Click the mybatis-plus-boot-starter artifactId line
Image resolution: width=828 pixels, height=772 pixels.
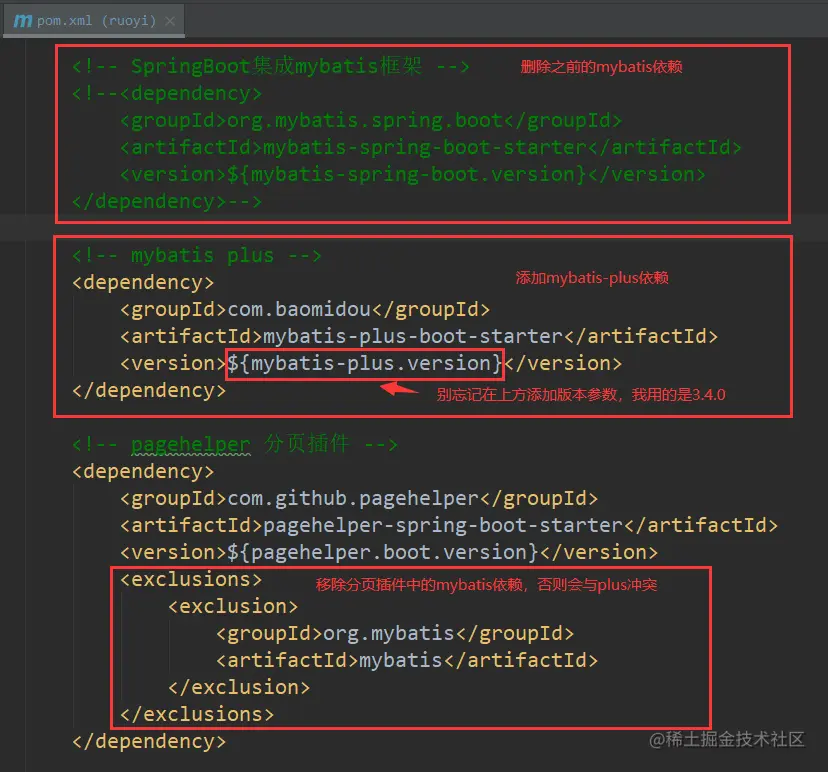point(419,336)
